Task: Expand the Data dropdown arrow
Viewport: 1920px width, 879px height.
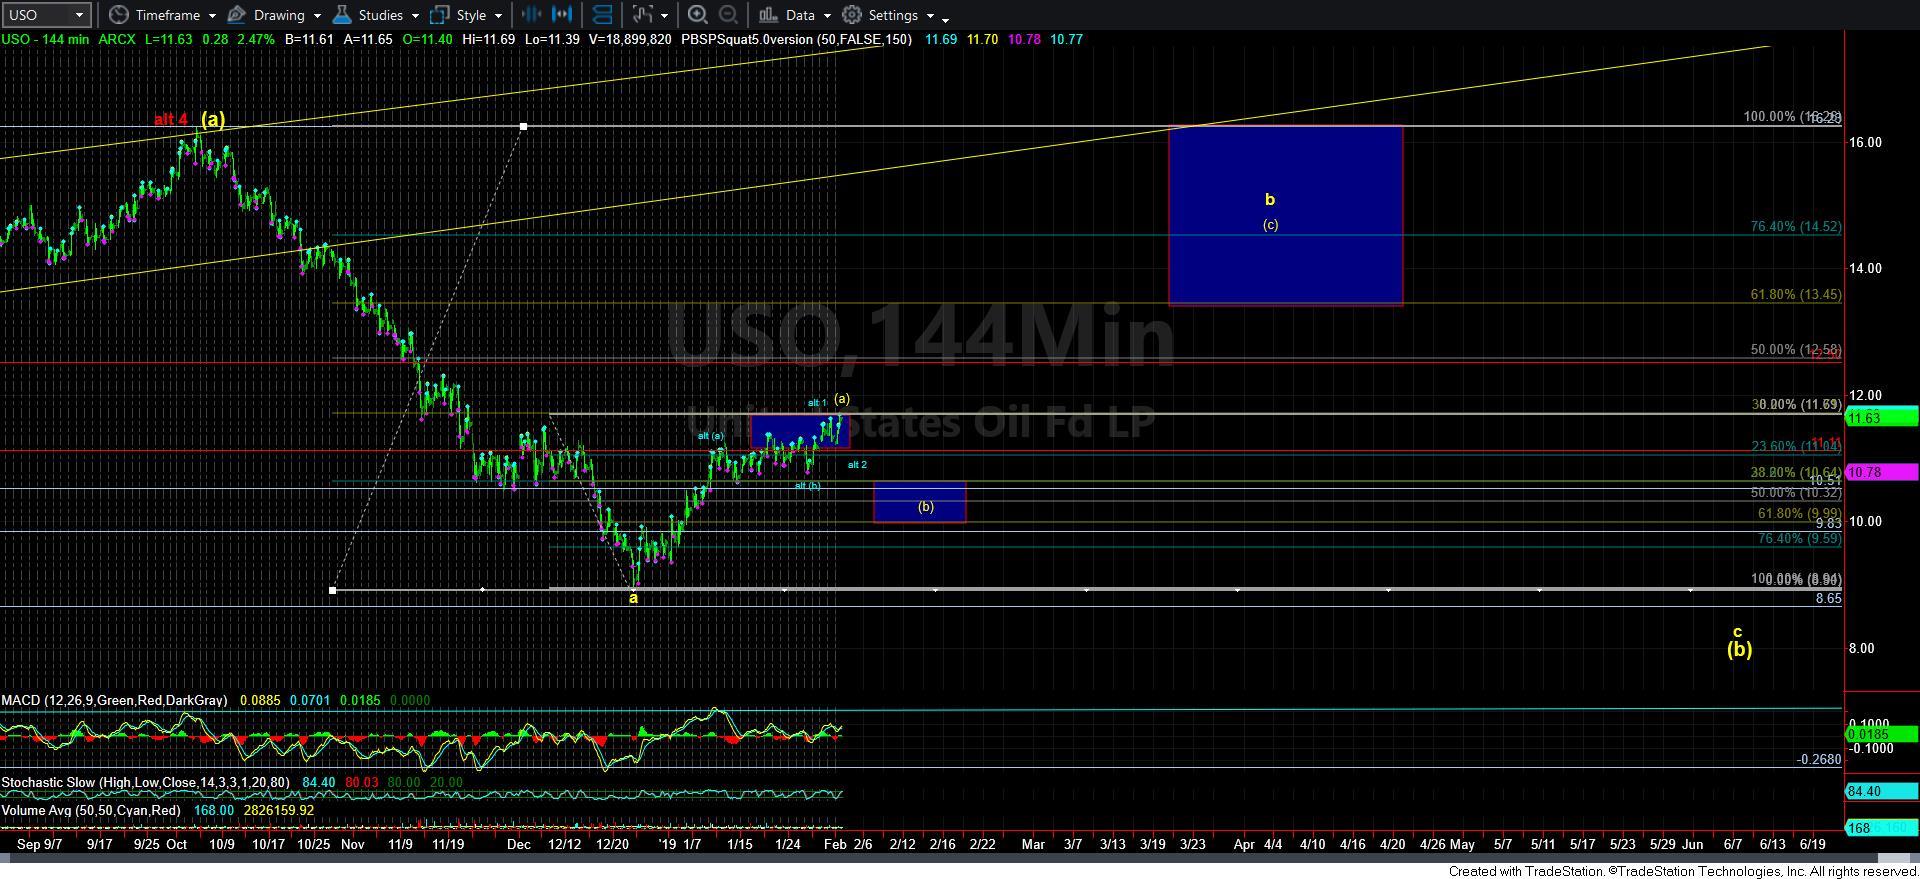Action: pos(827,16)
